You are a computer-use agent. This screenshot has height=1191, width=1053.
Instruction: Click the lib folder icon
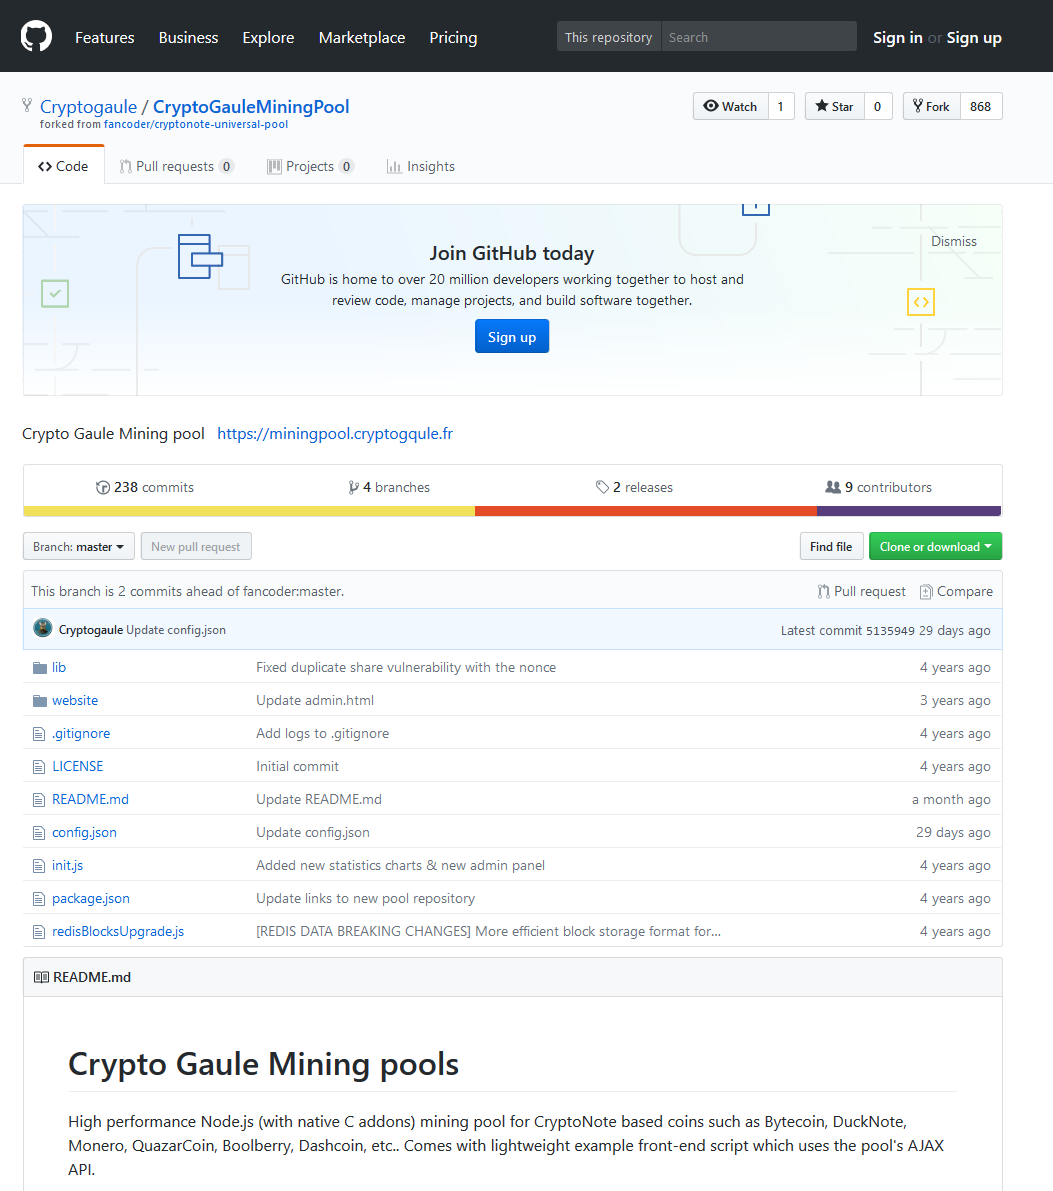[40, 668]
